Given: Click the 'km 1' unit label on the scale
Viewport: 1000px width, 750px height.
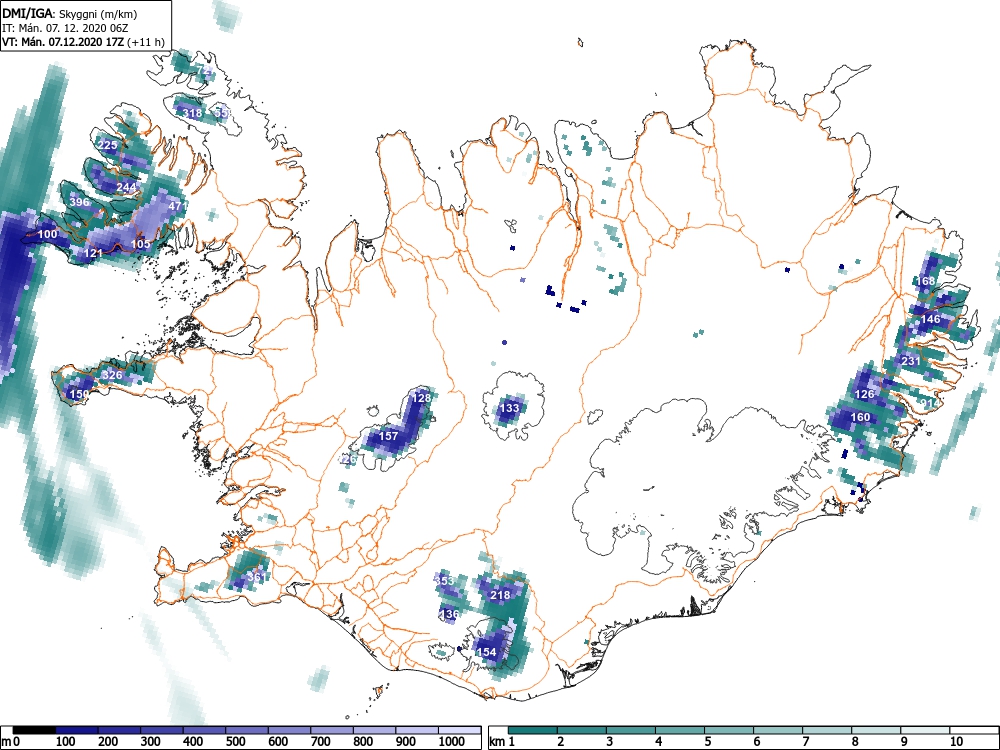Looking at the screenshot, I should [502, 742].
